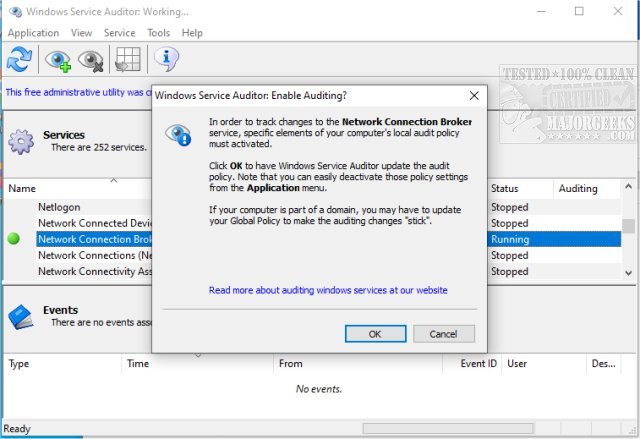Click the Ready status bar text

[17, 429]
